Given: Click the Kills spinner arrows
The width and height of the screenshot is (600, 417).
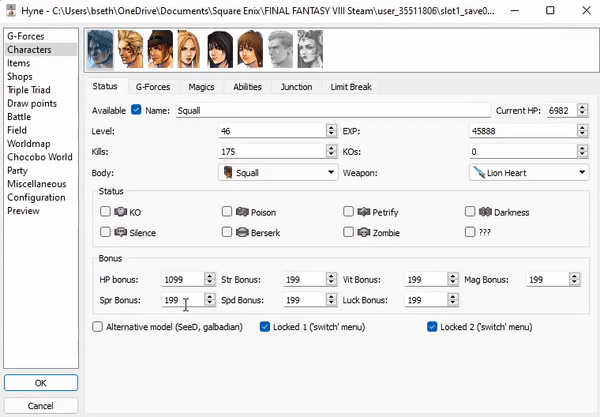Looking at the screenshot, I should (x=331, y=151).
